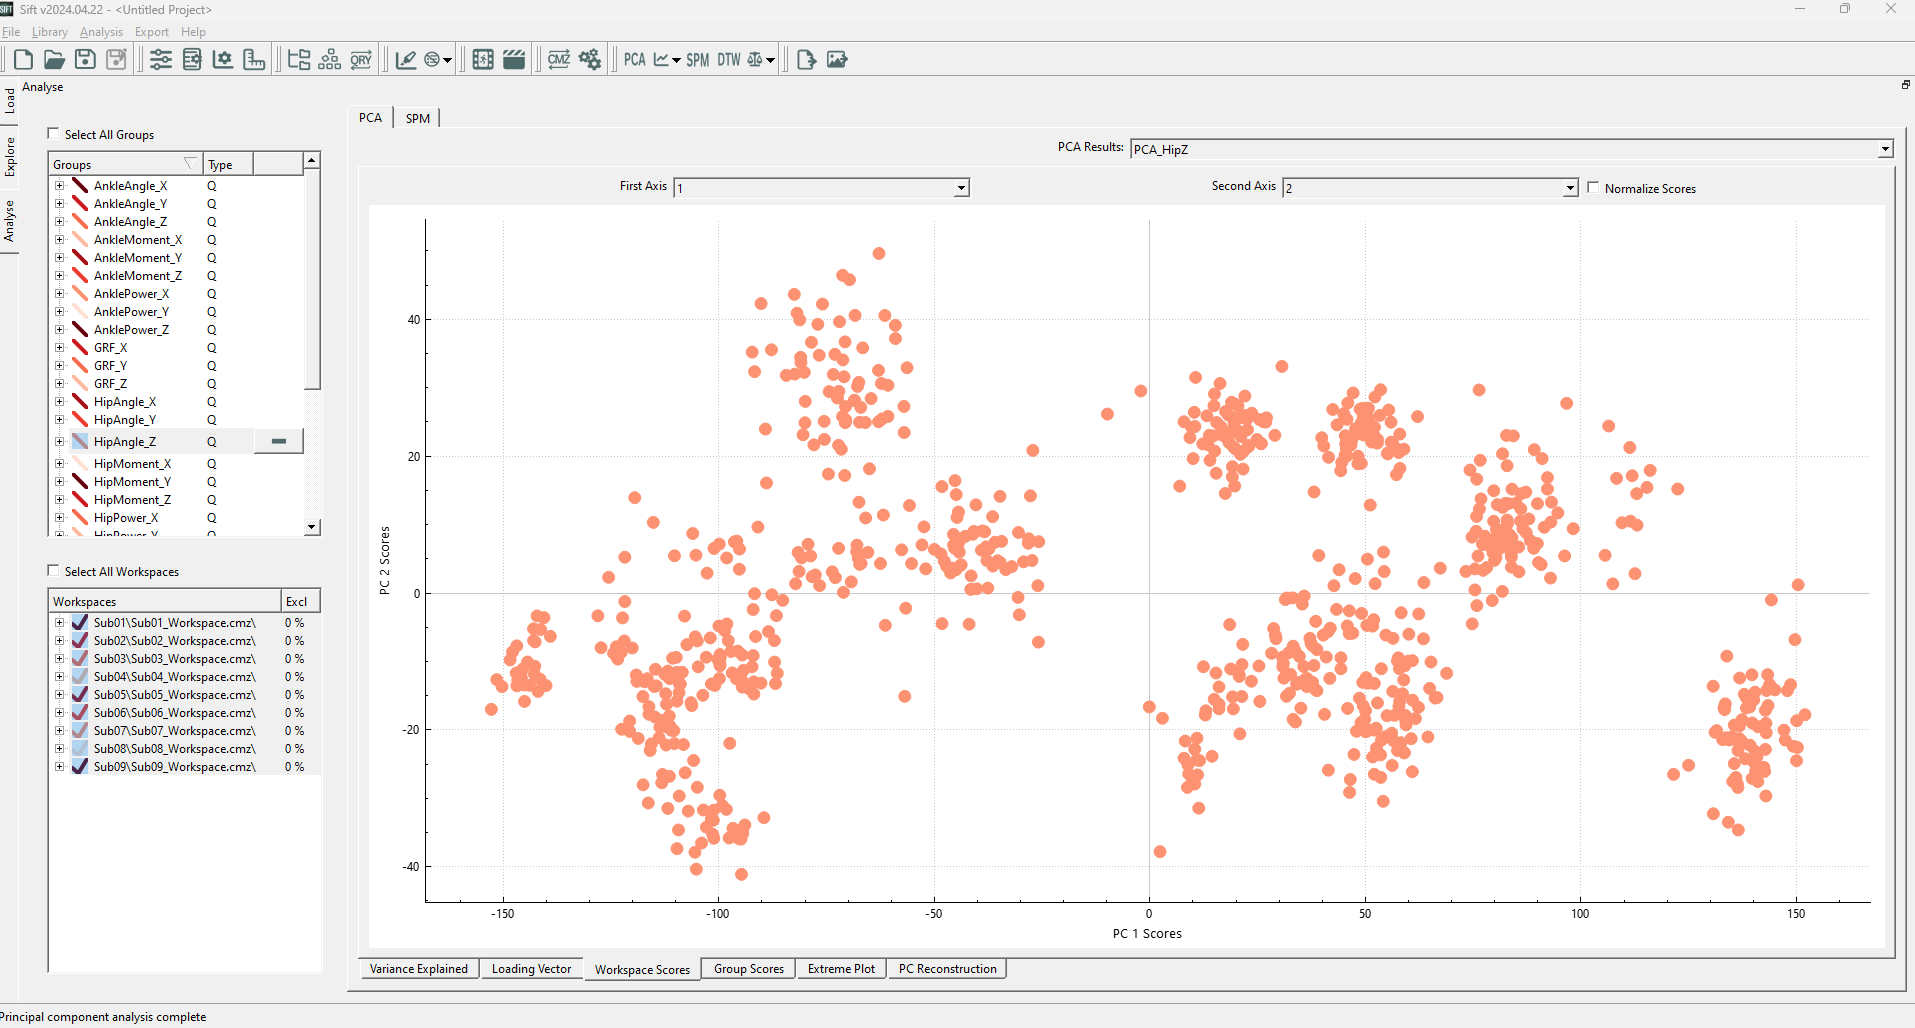Run PCA from the toolbar

click(x=635, y=60)
